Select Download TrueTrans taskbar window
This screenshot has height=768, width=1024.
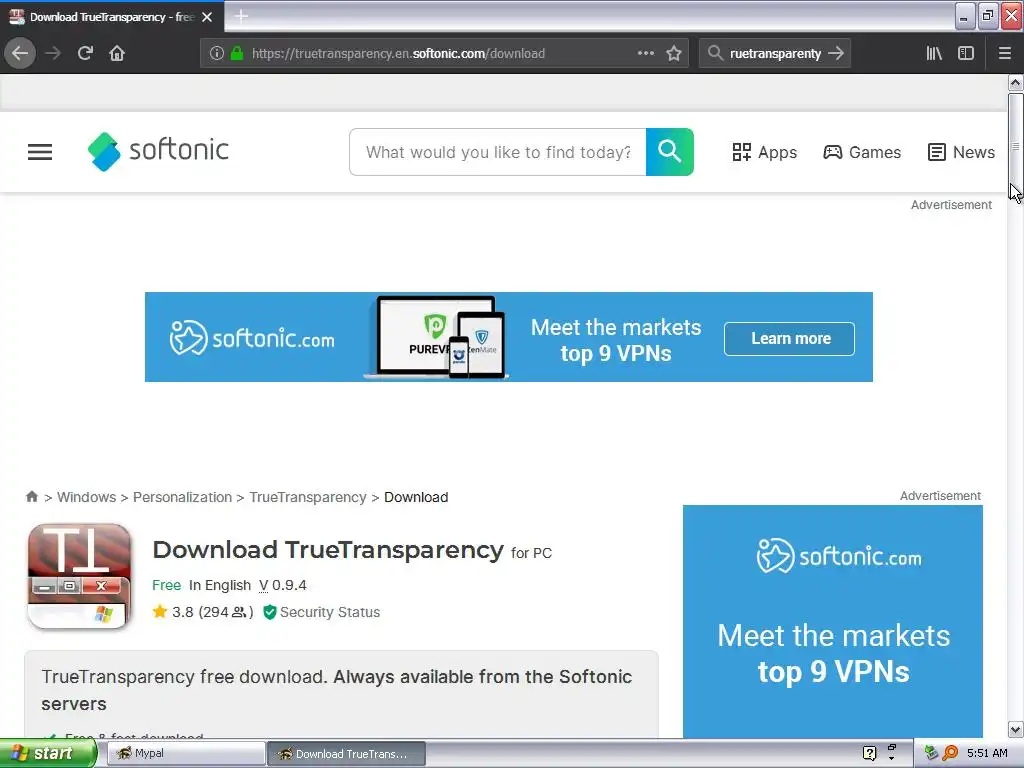(346, 754)
